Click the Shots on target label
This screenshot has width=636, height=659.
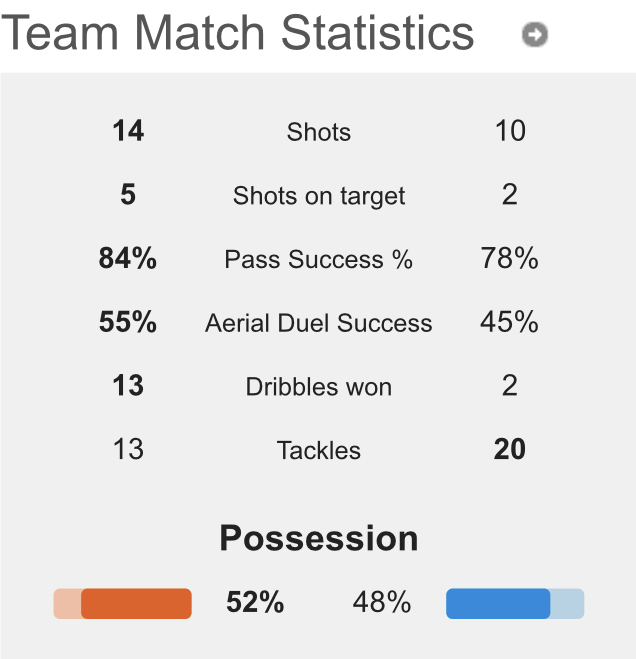[319, 196]
